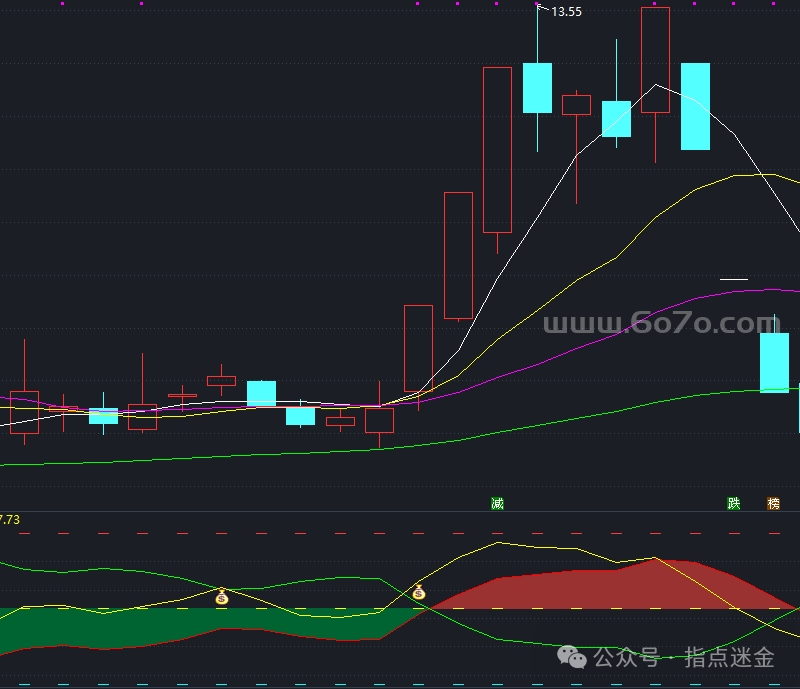Viewport: 800px width, 689px height.
Task: Open the orange 榜 marker icon
Action: 773,503
